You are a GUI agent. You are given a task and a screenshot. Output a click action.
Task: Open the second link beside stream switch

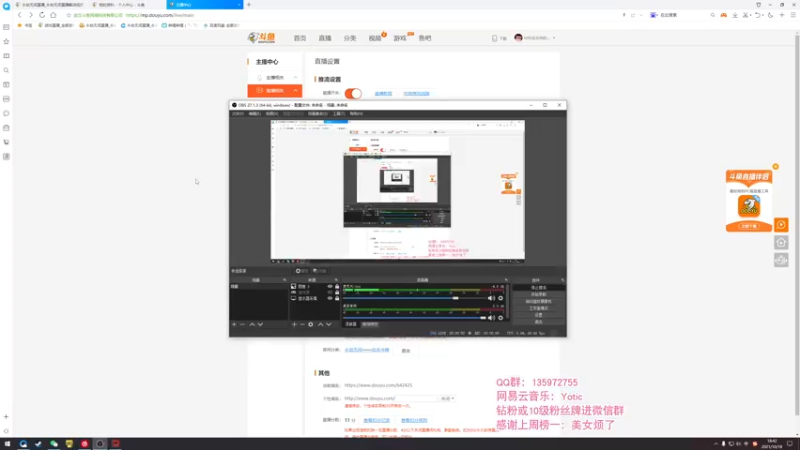(416, 94)
